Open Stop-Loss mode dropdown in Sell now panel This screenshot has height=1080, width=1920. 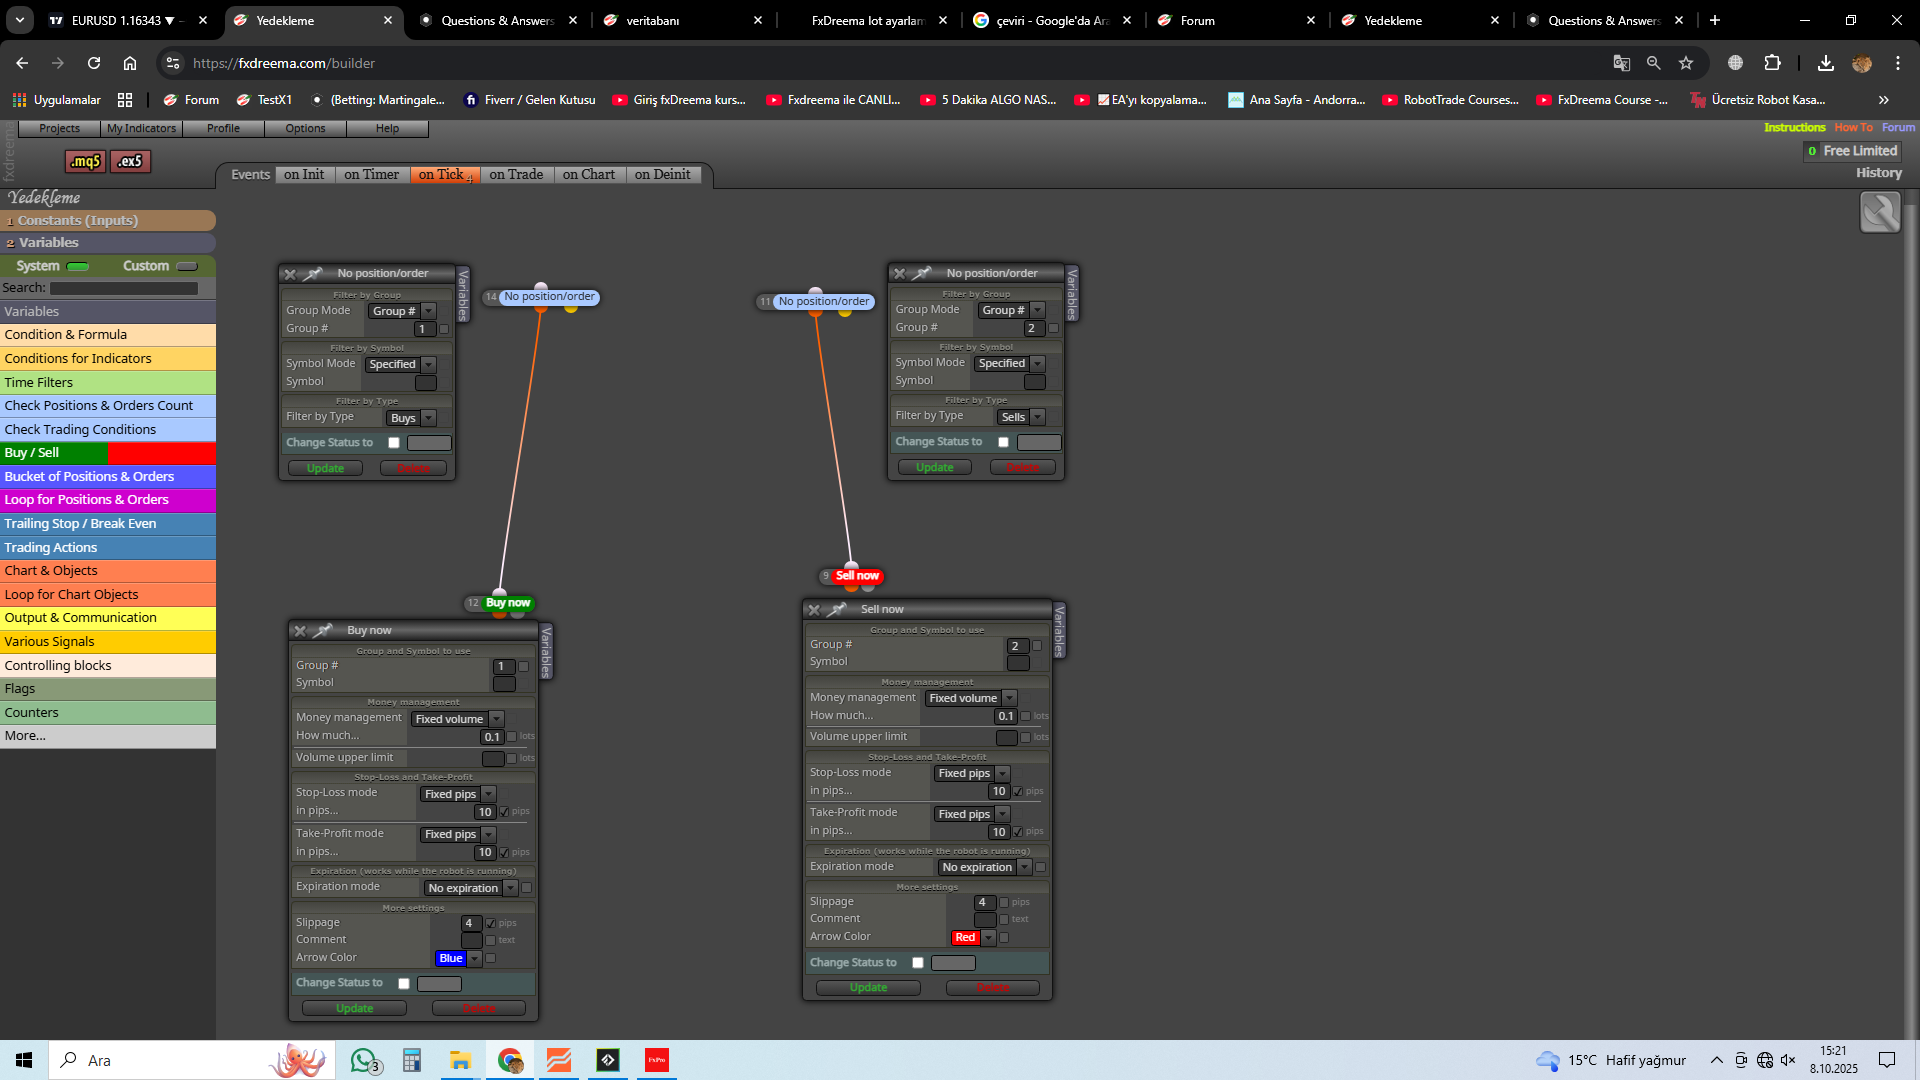click(x=972, y=774)
